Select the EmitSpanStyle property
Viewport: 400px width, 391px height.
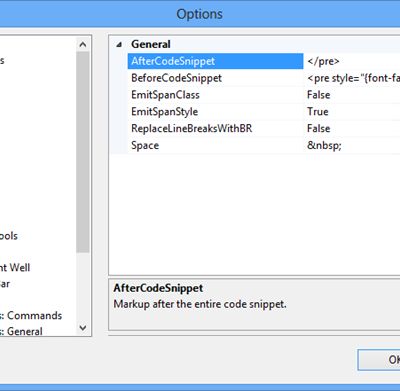(215, 111)
